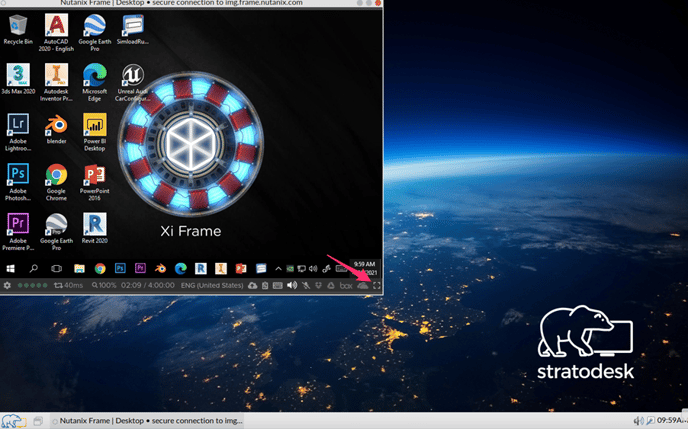Screen dimensions: 688x429
Task: Open Power BI Desktop shortcut
Action: [x=94, y=132]
